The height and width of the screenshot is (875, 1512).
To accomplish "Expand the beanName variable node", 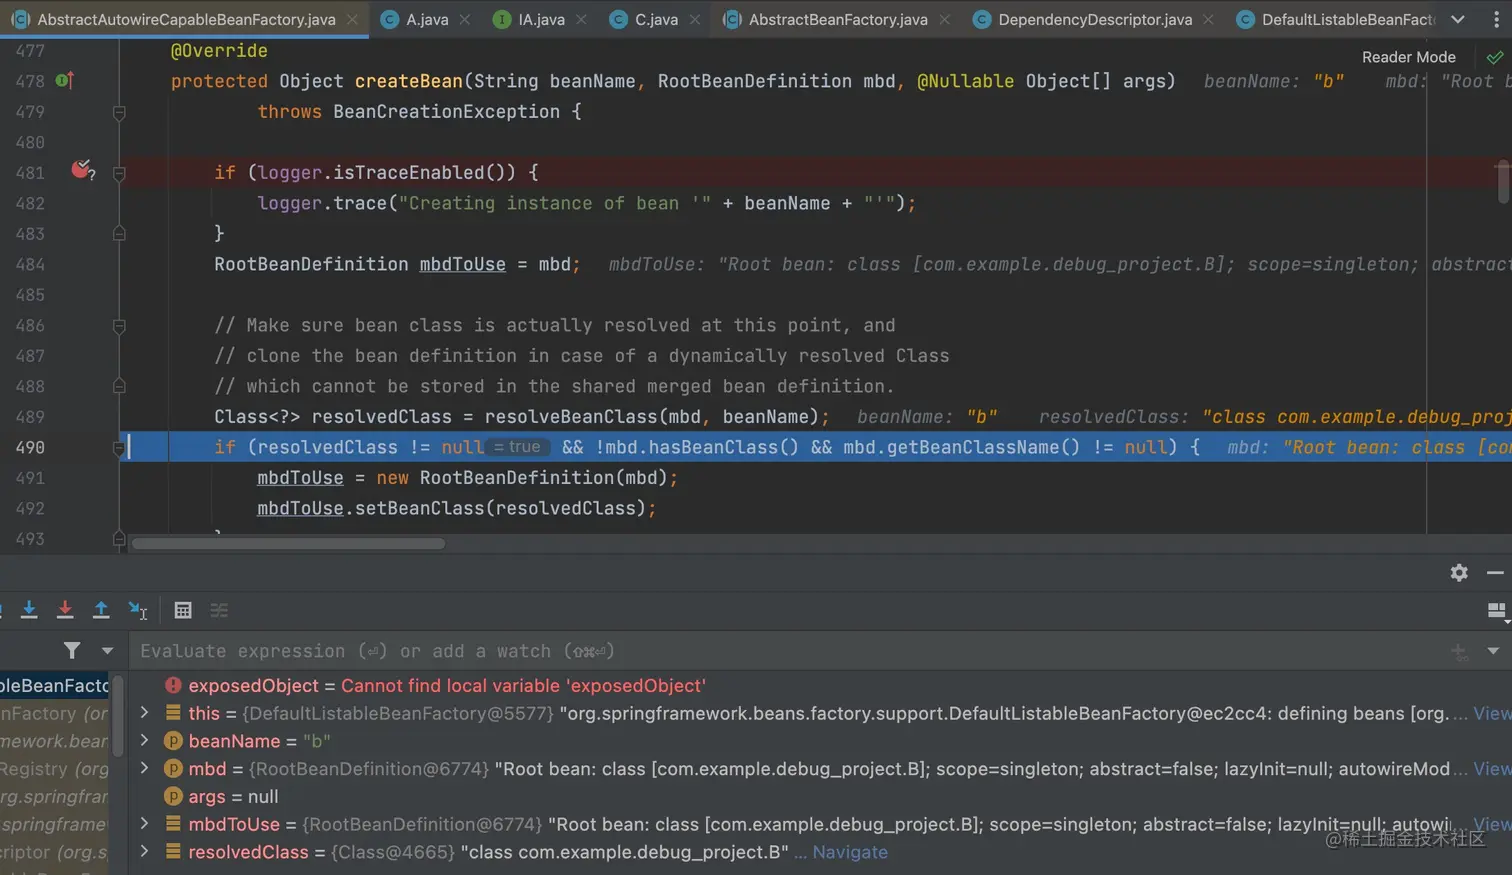I will coord(144,740).
